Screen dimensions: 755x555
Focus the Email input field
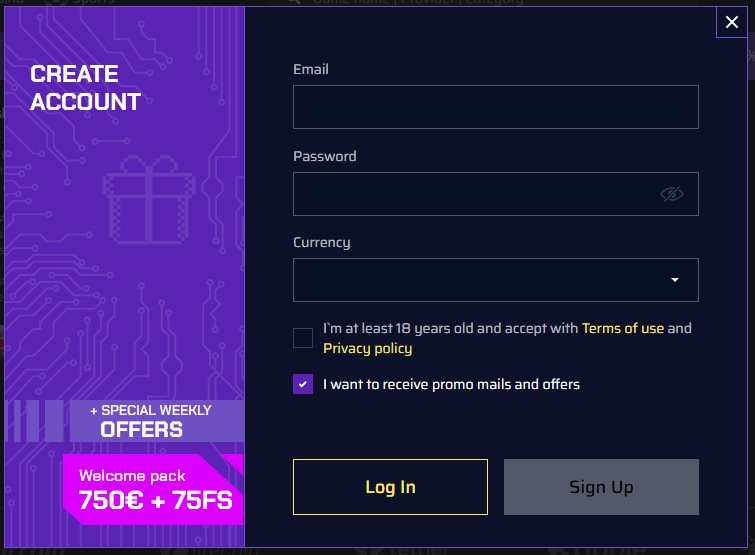click(495, 107)
